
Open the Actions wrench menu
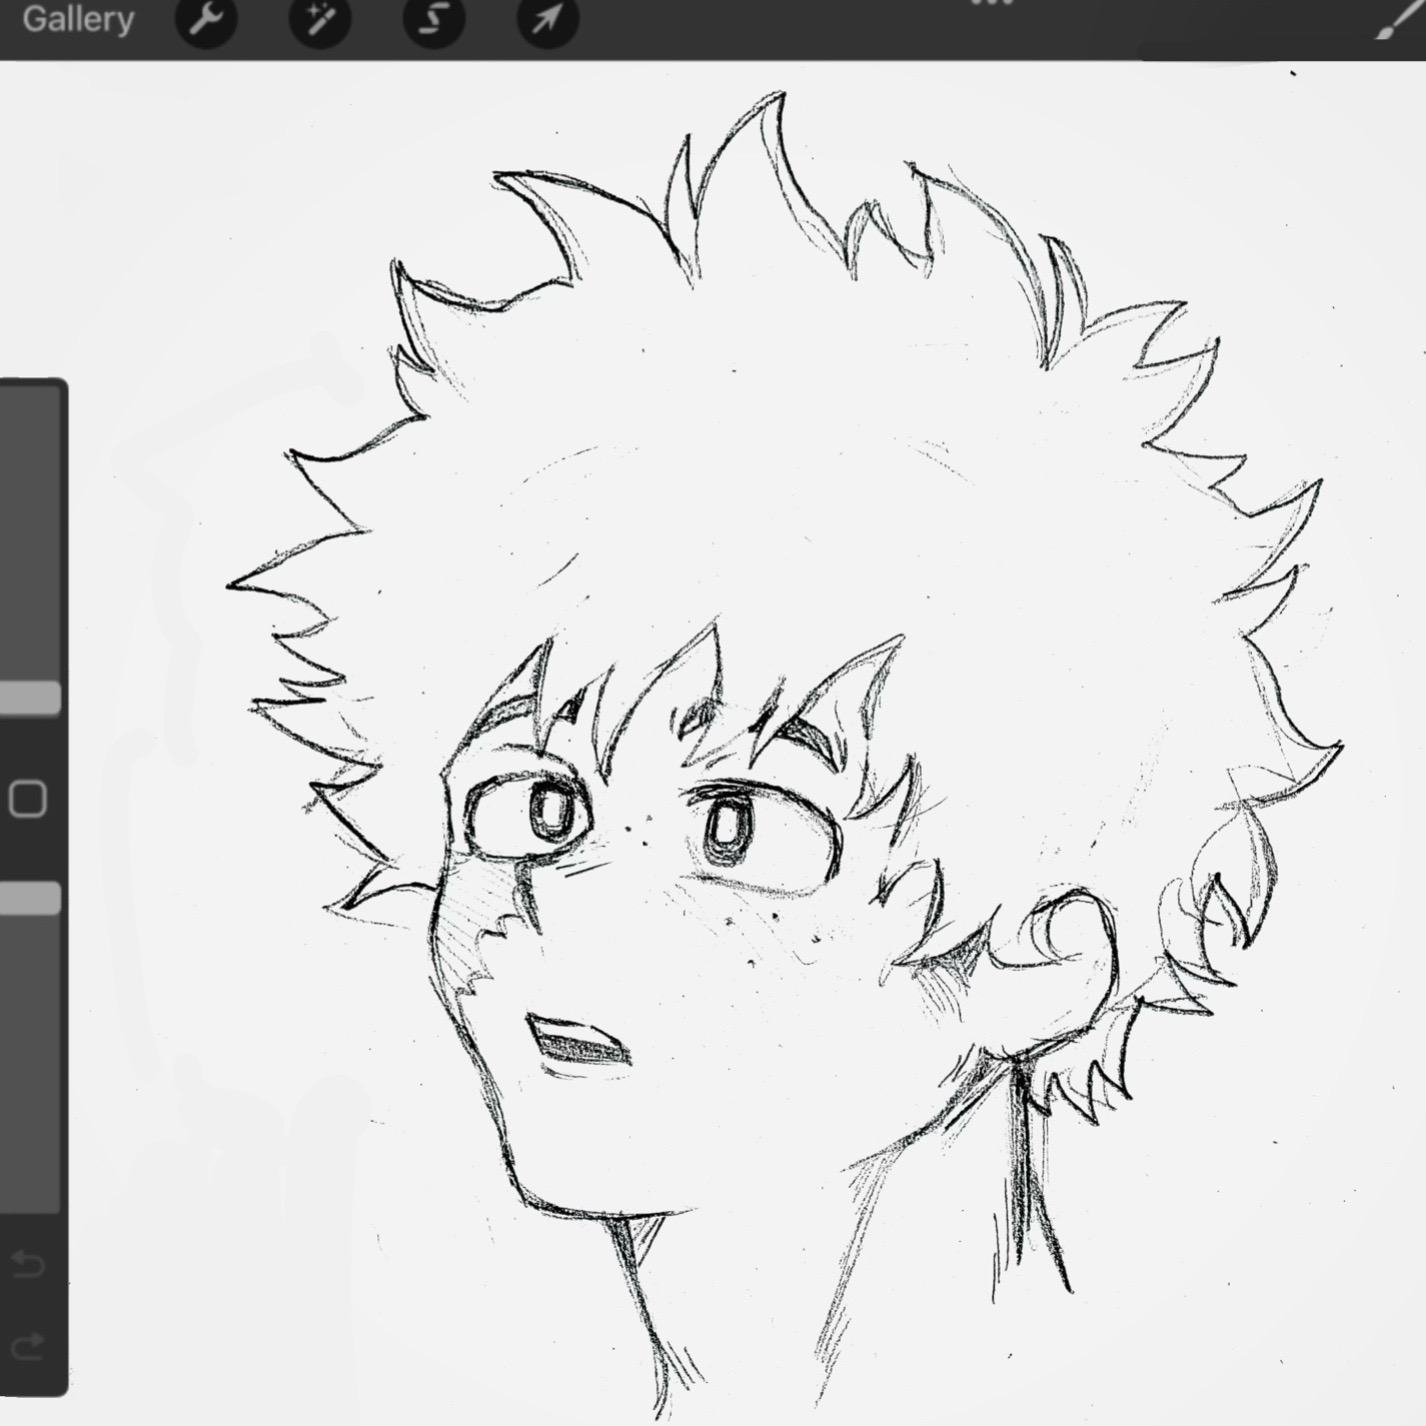coord(206,19)
